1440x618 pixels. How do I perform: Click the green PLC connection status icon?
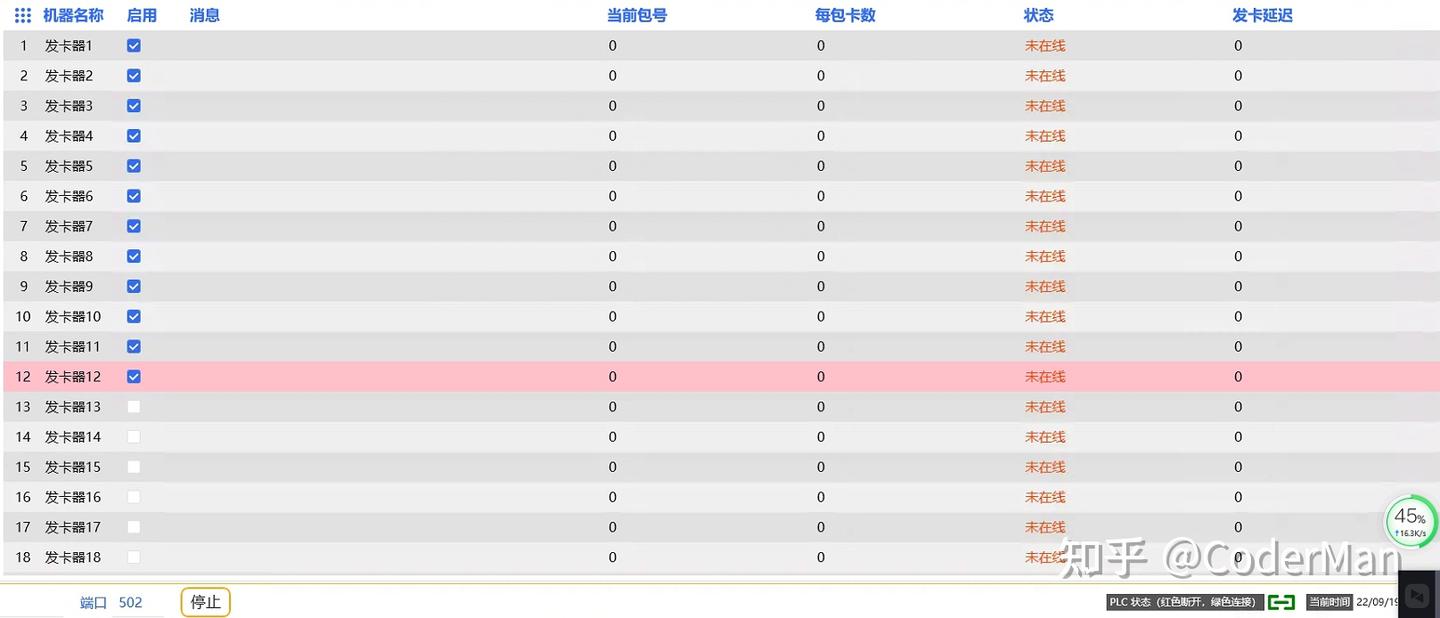click(1281, 602)
